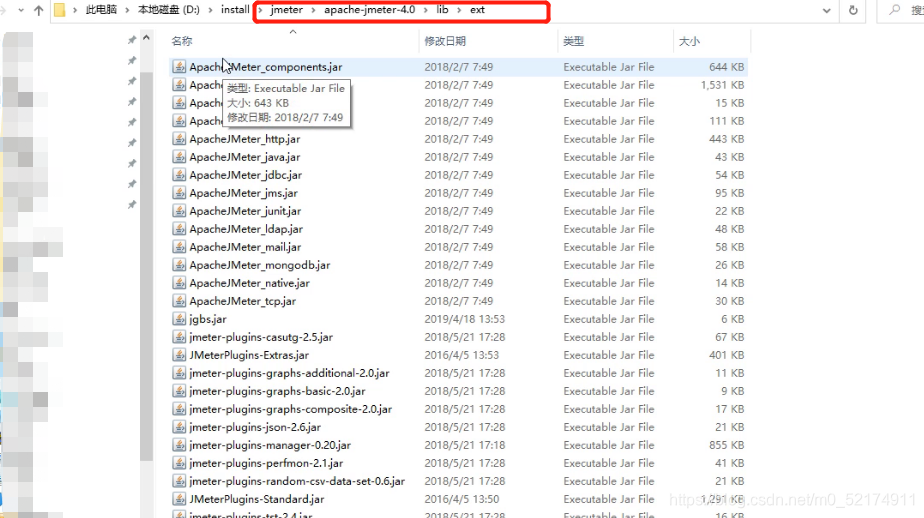Click the Up one level arrow
Image resolution: width=924 pixels, height=518 pixels.
point(39,10)
